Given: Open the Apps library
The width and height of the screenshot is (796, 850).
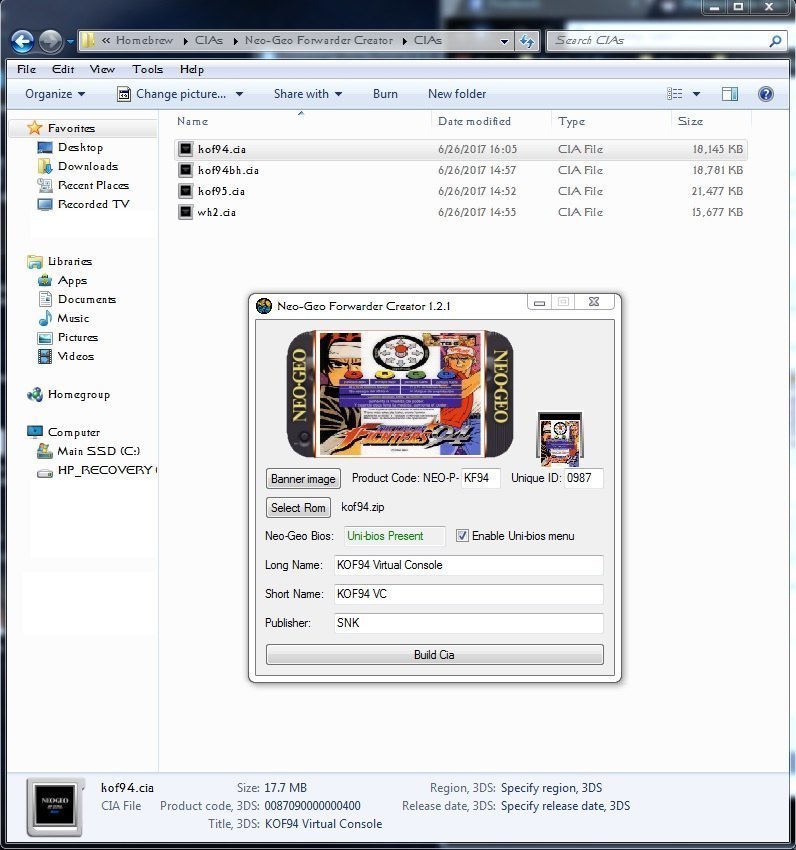Looking at the screenshot, I should (72, 280).
